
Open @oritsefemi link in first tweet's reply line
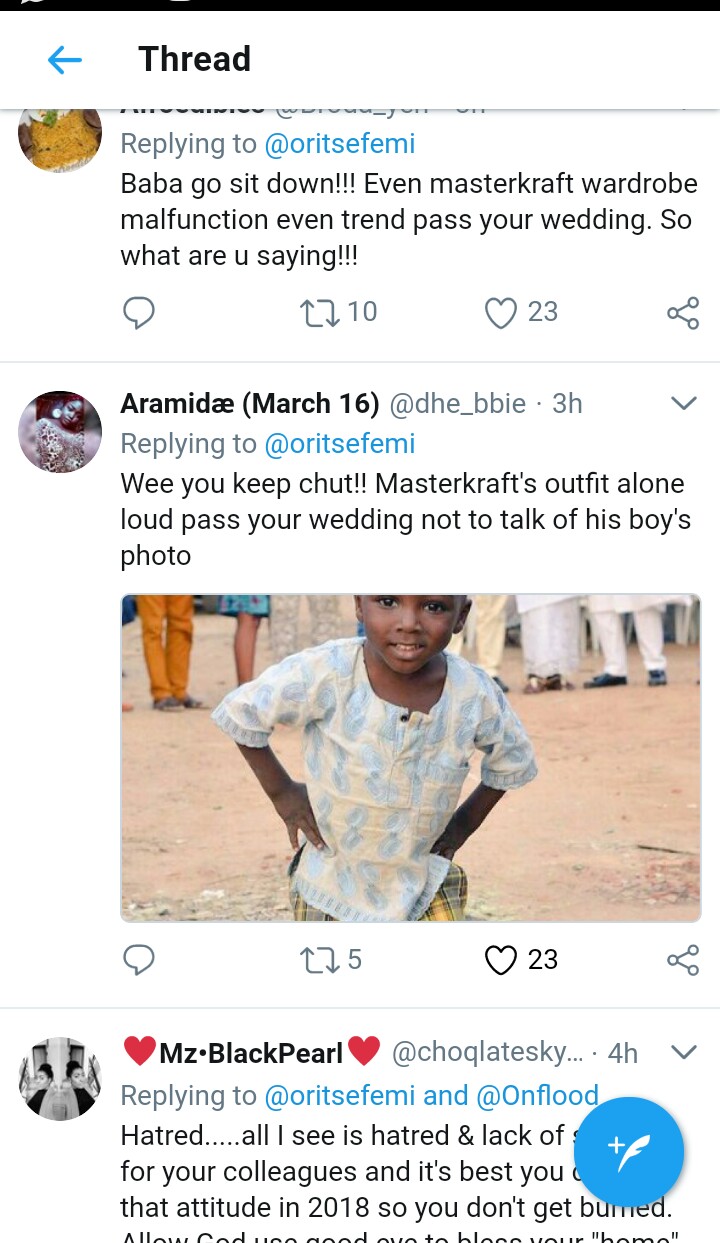click(340, 144)
